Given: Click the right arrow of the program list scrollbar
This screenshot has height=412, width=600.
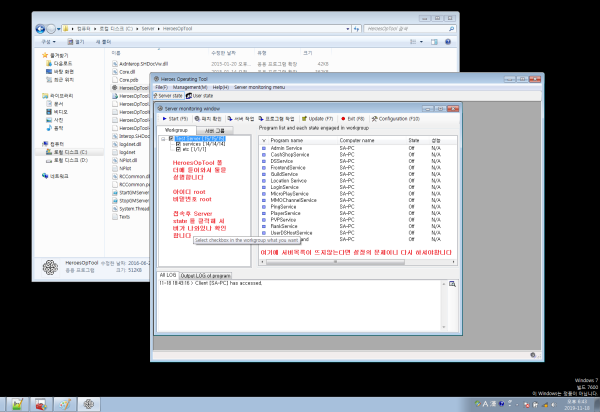Looking at the screenshot, I should tap(453, 262).
